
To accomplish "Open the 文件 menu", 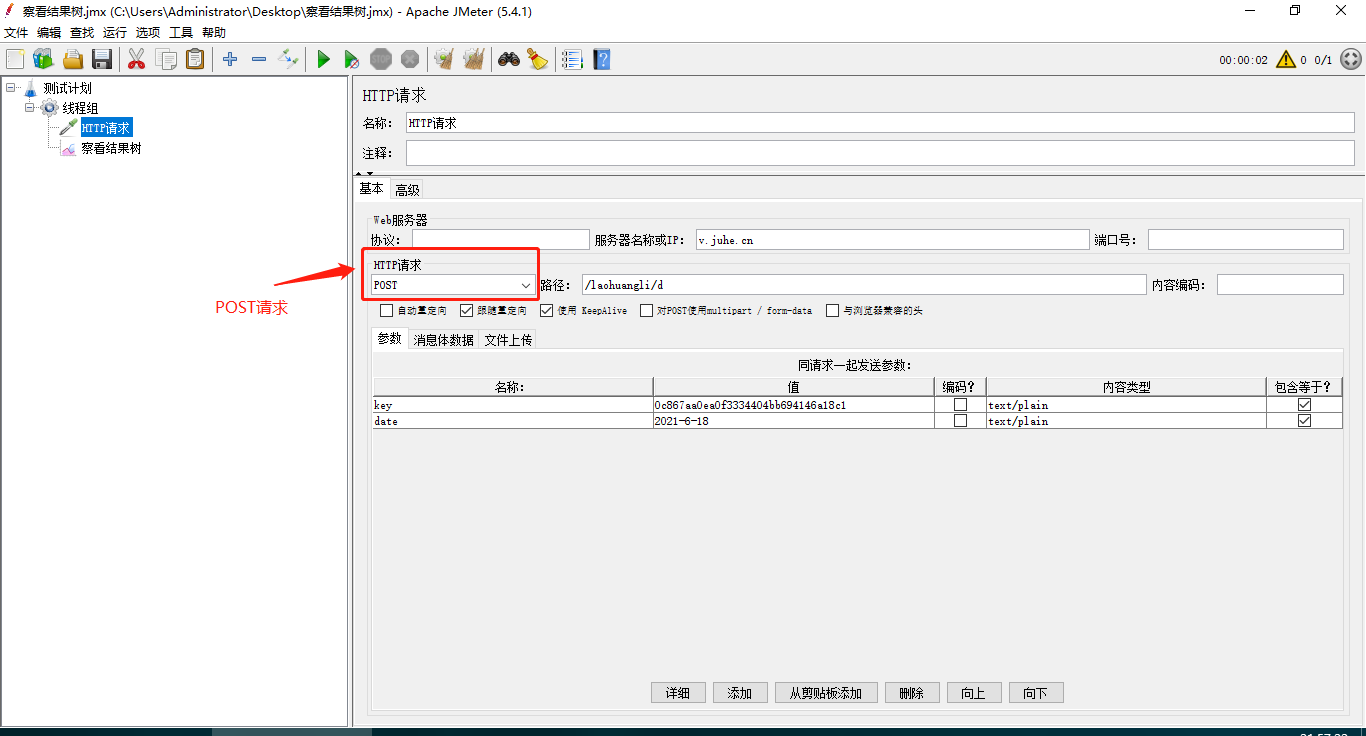I will tap(17, 32).
